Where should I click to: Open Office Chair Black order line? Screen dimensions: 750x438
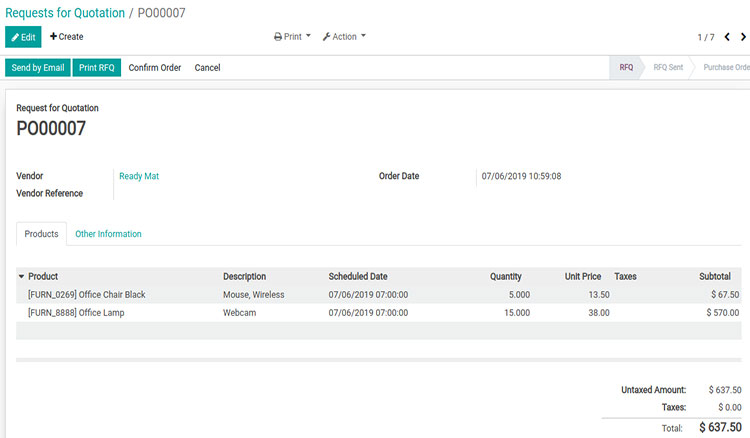87,295
